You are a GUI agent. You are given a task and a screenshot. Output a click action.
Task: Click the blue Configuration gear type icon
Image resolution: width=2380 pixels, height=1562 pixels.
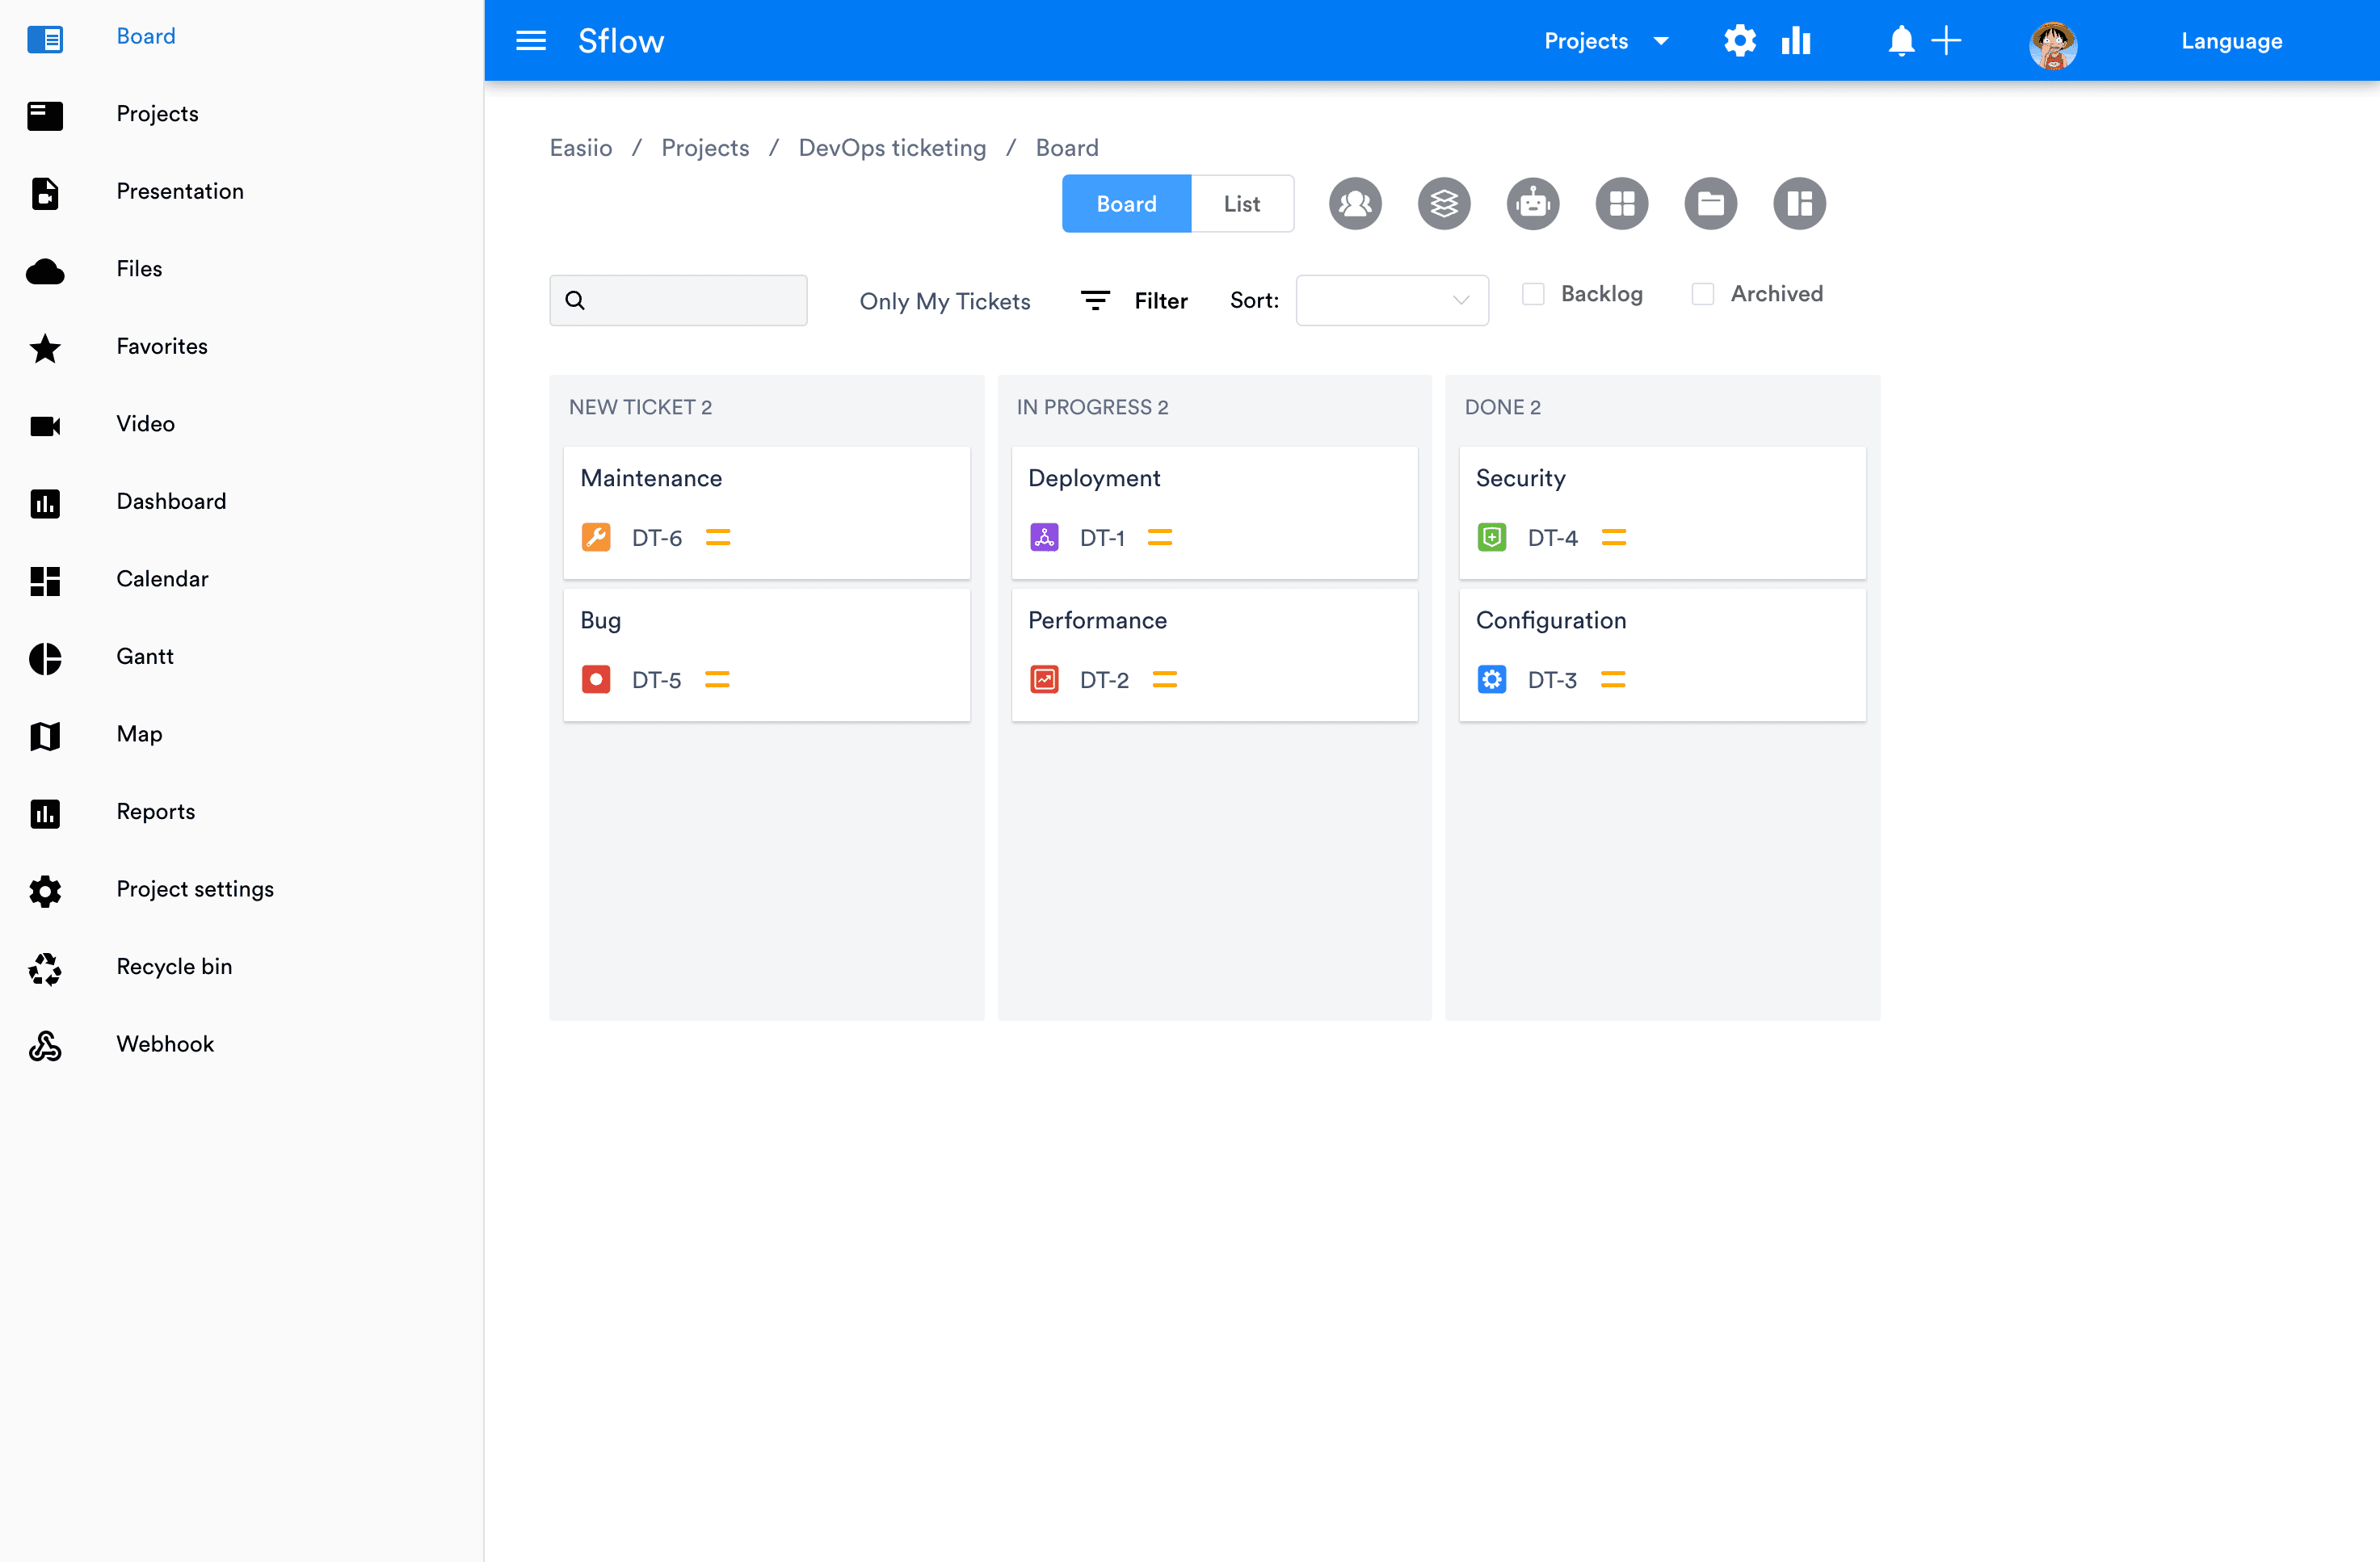click(x=1492, y=679)
